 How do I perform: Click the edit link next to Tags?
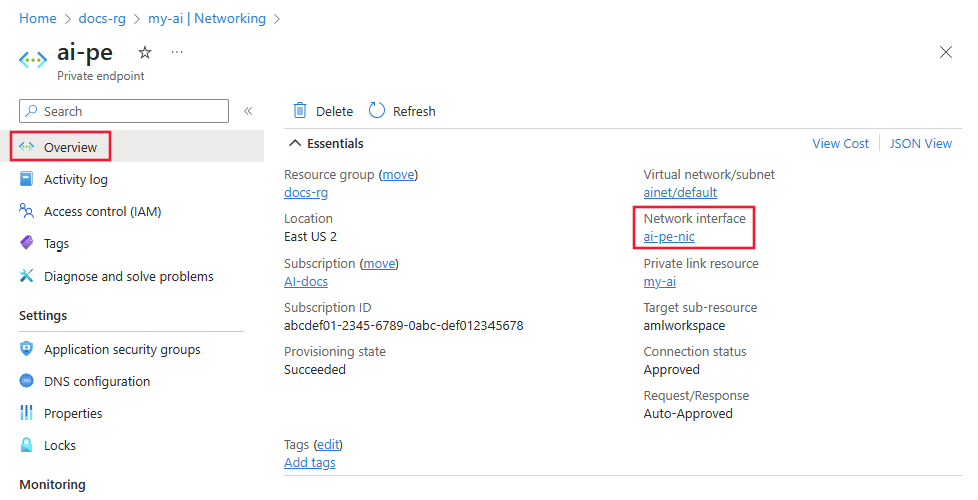(328, 445)
